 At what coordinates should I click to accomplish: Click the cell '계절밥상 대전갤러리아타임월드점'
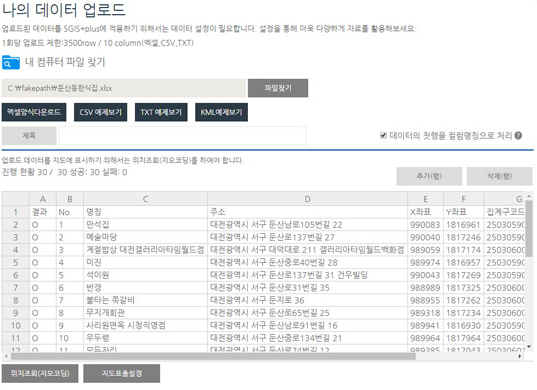click(145, 250)
